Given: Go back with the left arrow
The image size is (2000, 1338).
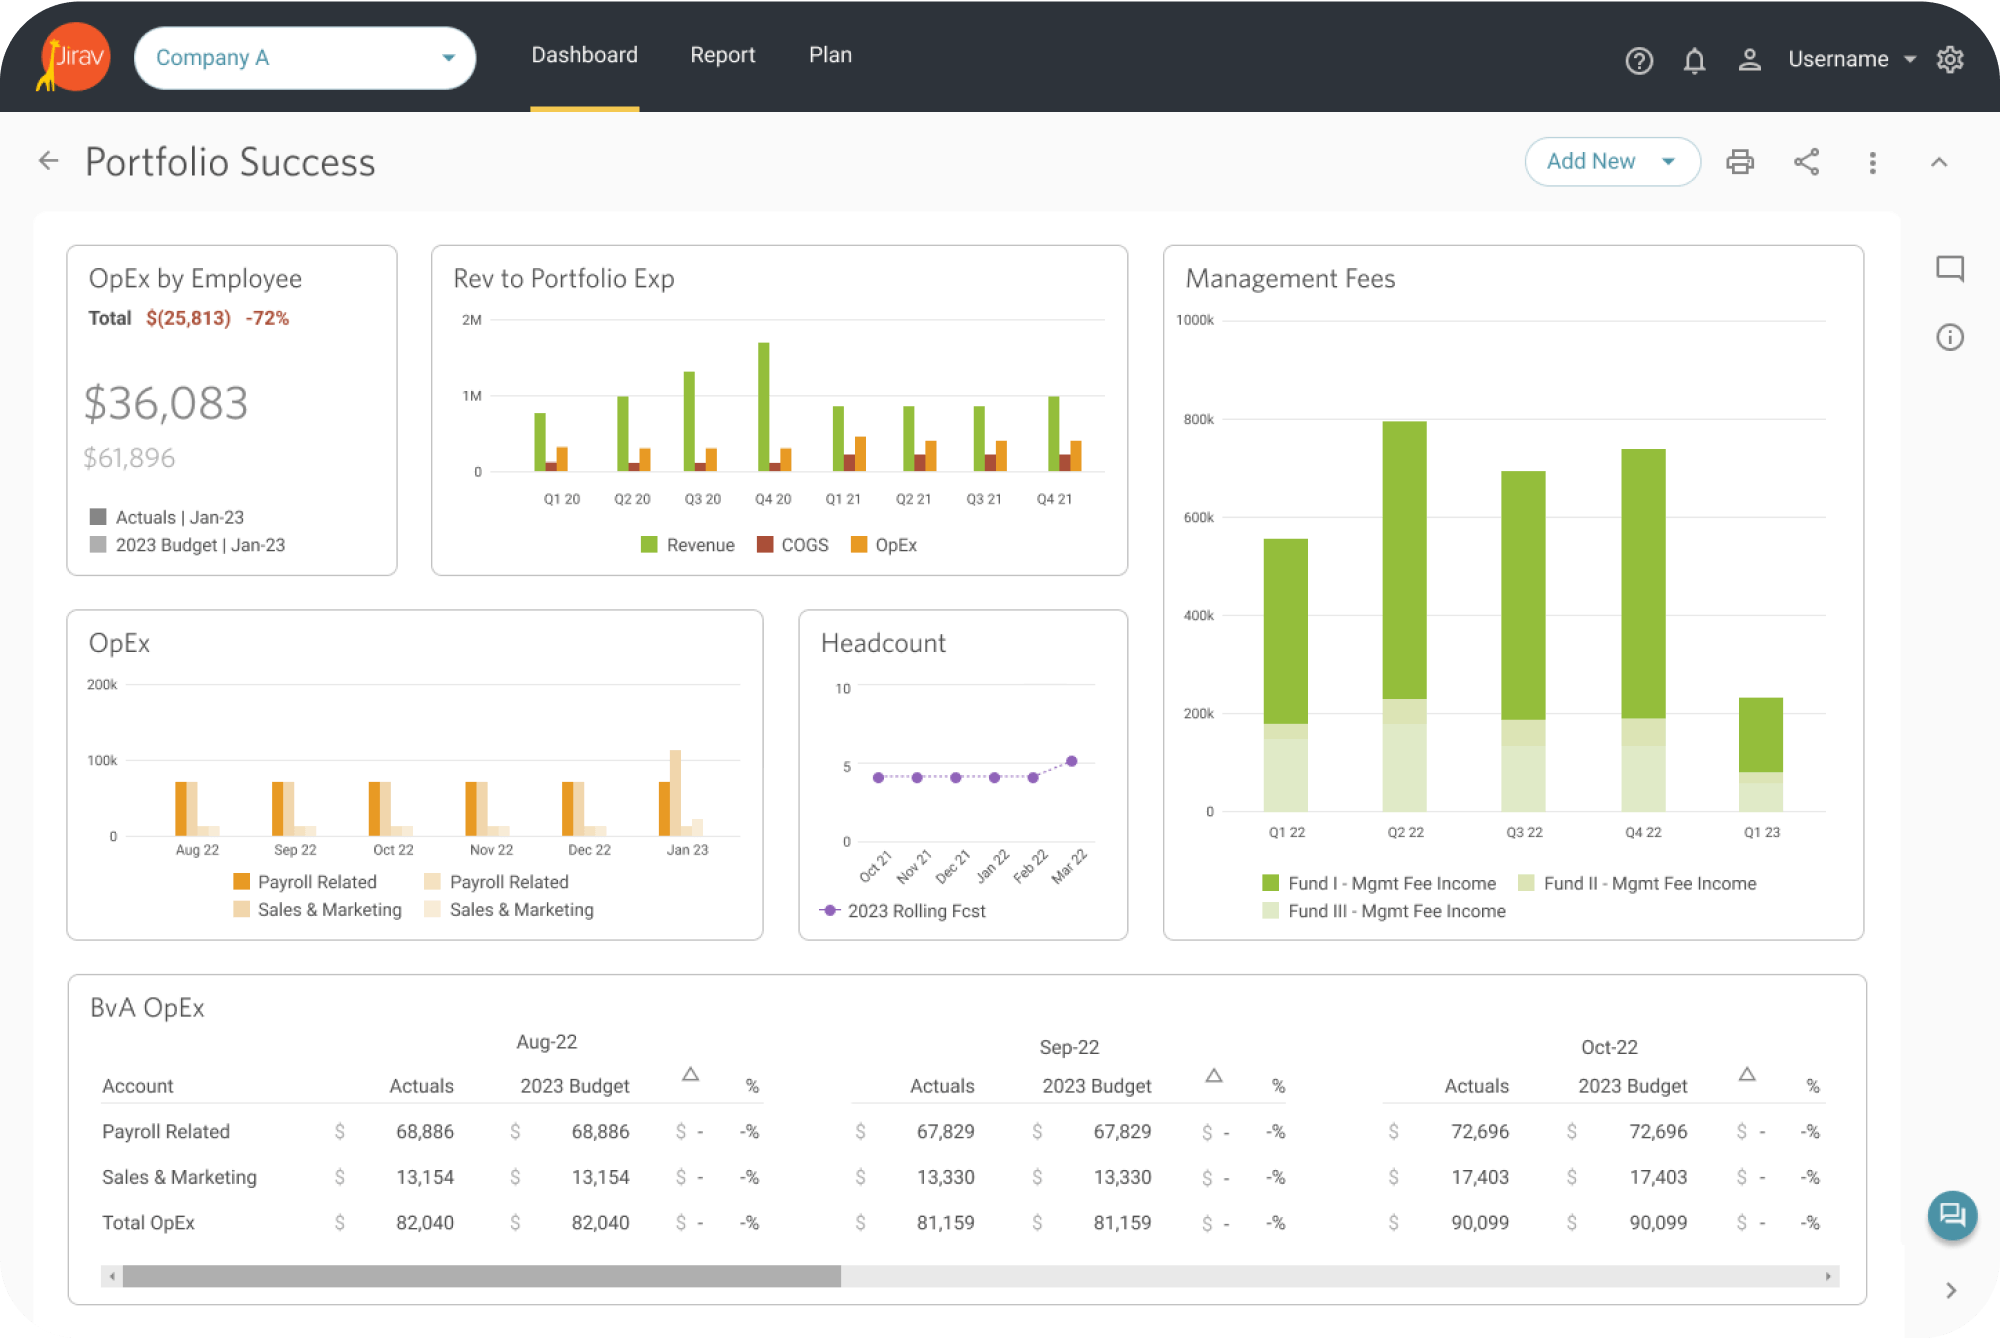Looking at the screenshot, I should tap(48, 160).
